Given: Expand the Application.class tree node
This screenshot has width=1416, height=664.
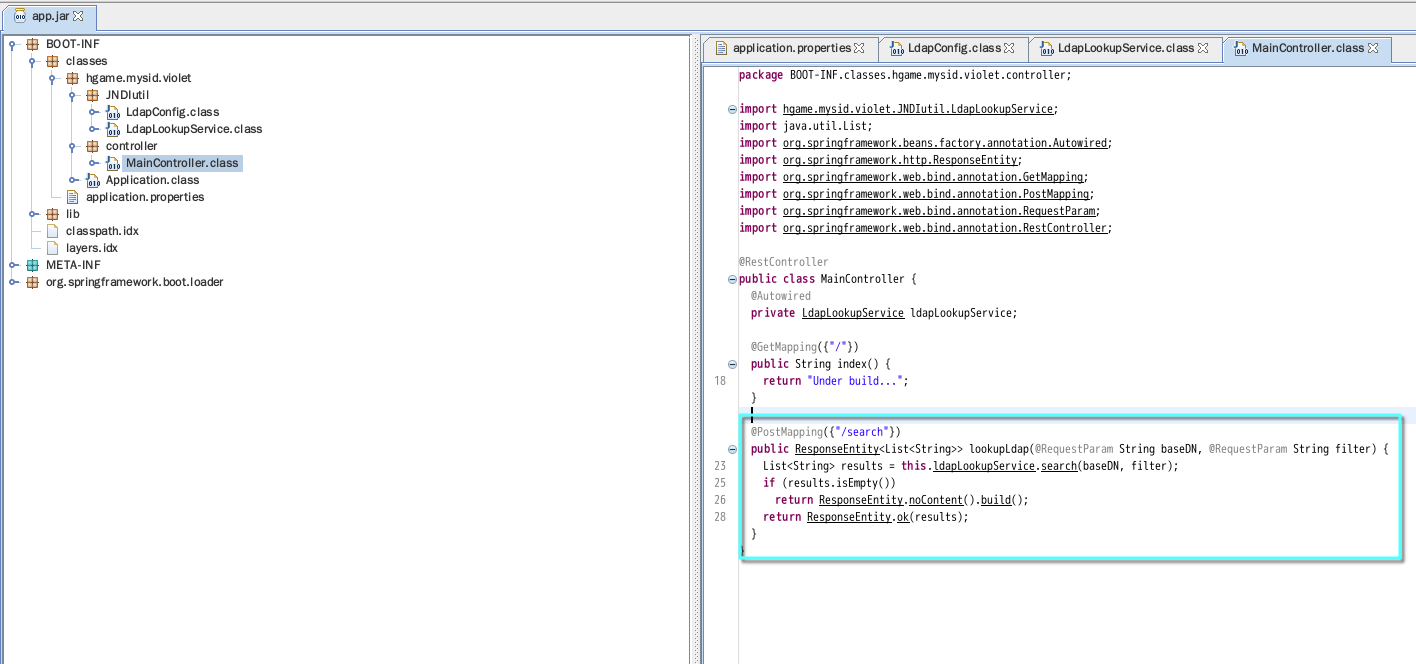Looking at the screenshot, I should pos(74,180).
